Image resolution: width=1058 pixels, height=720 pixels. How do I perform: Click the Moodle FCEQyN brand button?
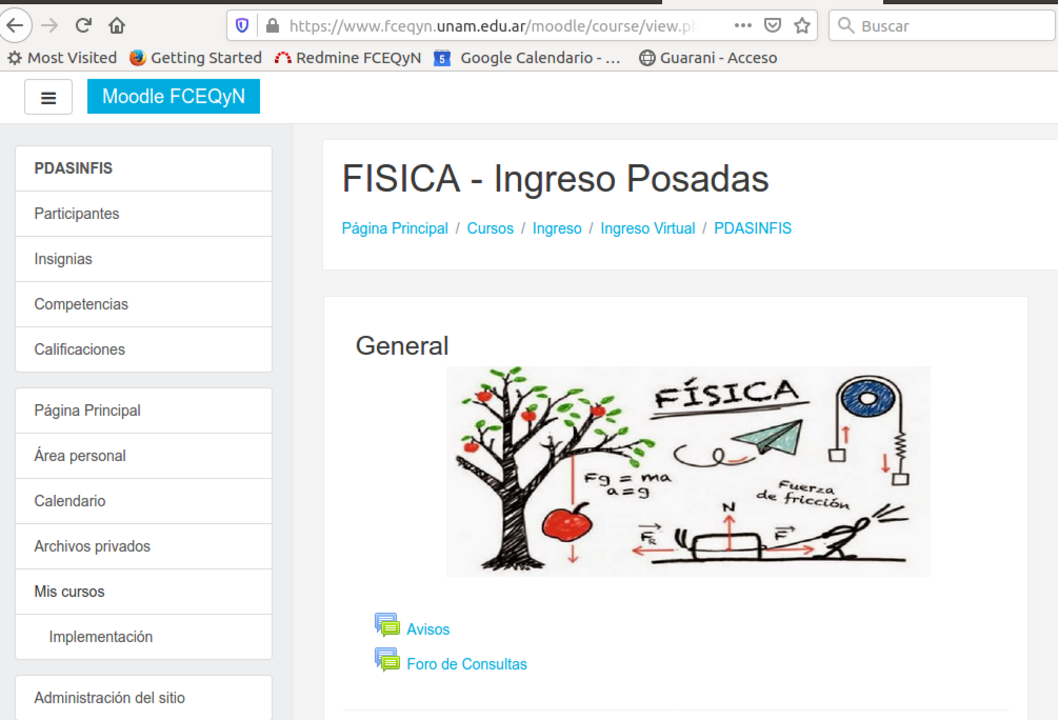(173, 96)
